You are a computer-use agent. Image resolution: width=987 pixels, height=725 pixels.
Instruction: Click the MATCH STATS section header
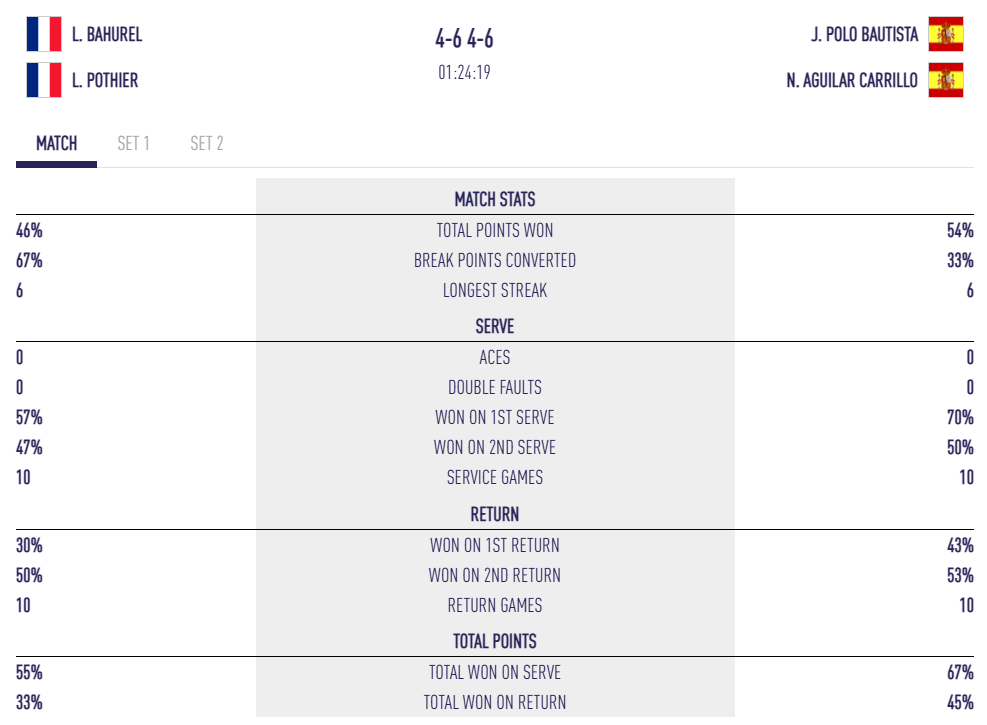(495, 199)
